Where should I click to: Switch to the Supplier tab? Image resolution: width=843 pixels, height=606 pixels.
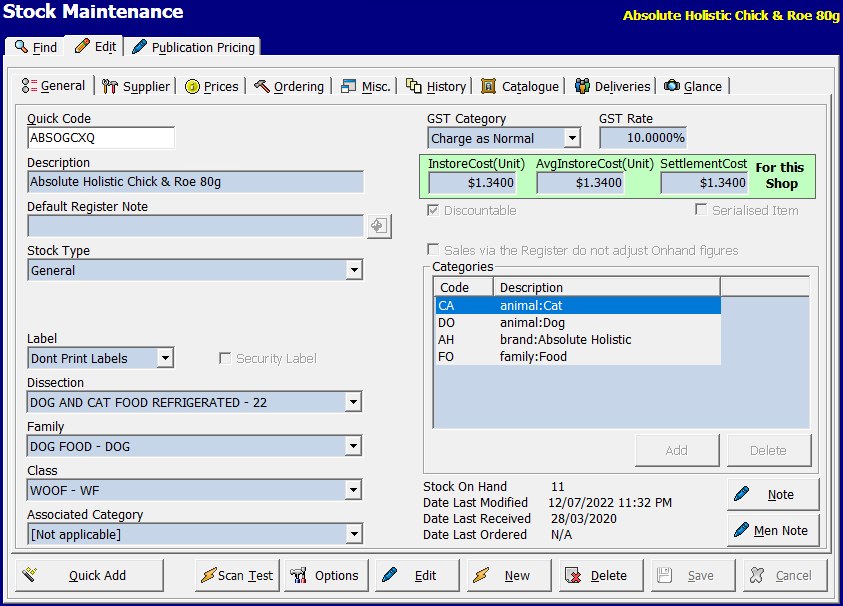pos(137,86)
